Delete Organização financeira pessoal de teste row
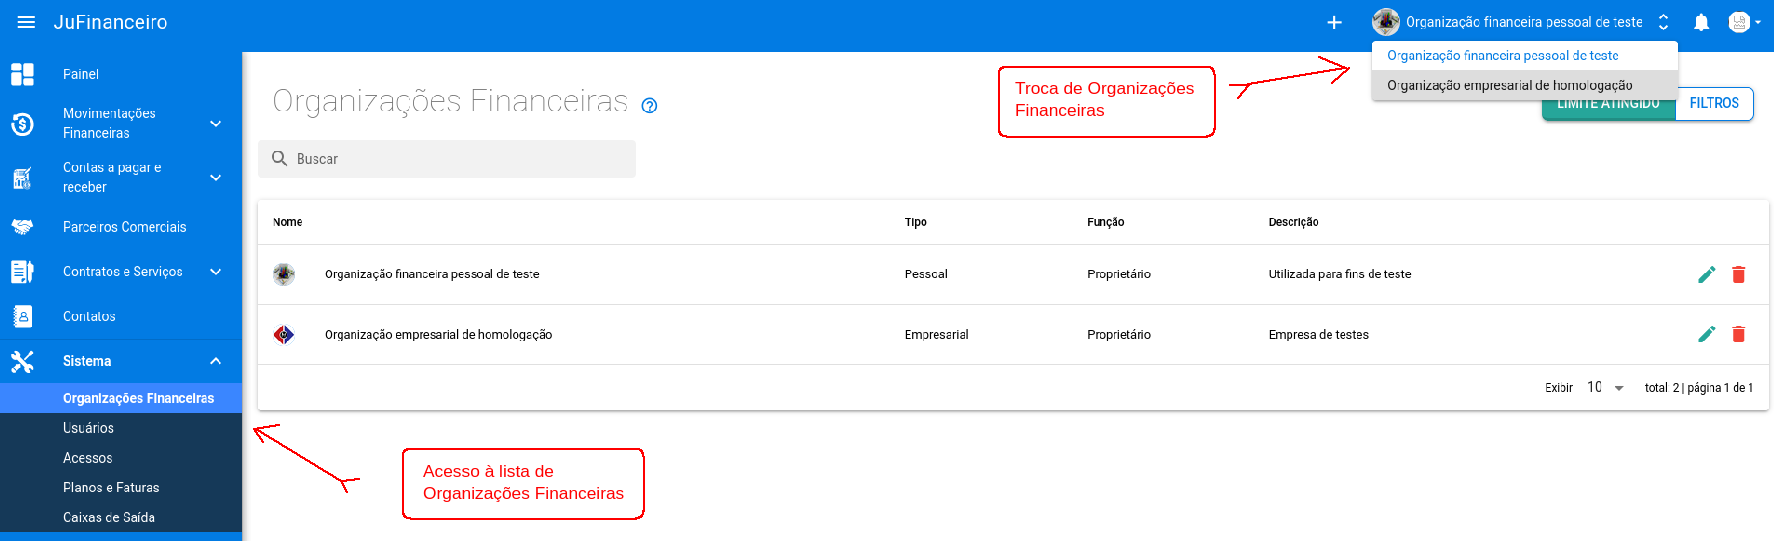Viewport: 1774px width, 541px height. pos(1738,274)
